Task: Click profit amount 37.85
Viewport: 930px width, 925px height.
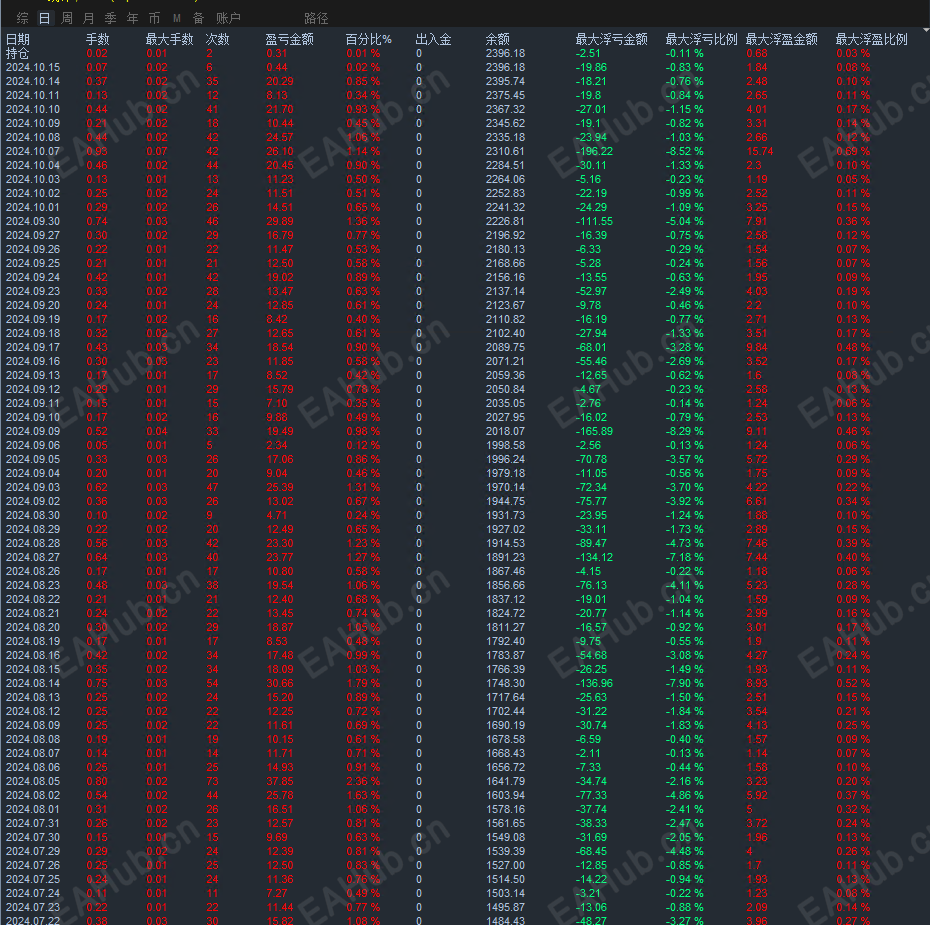Action: coord(280,781)
